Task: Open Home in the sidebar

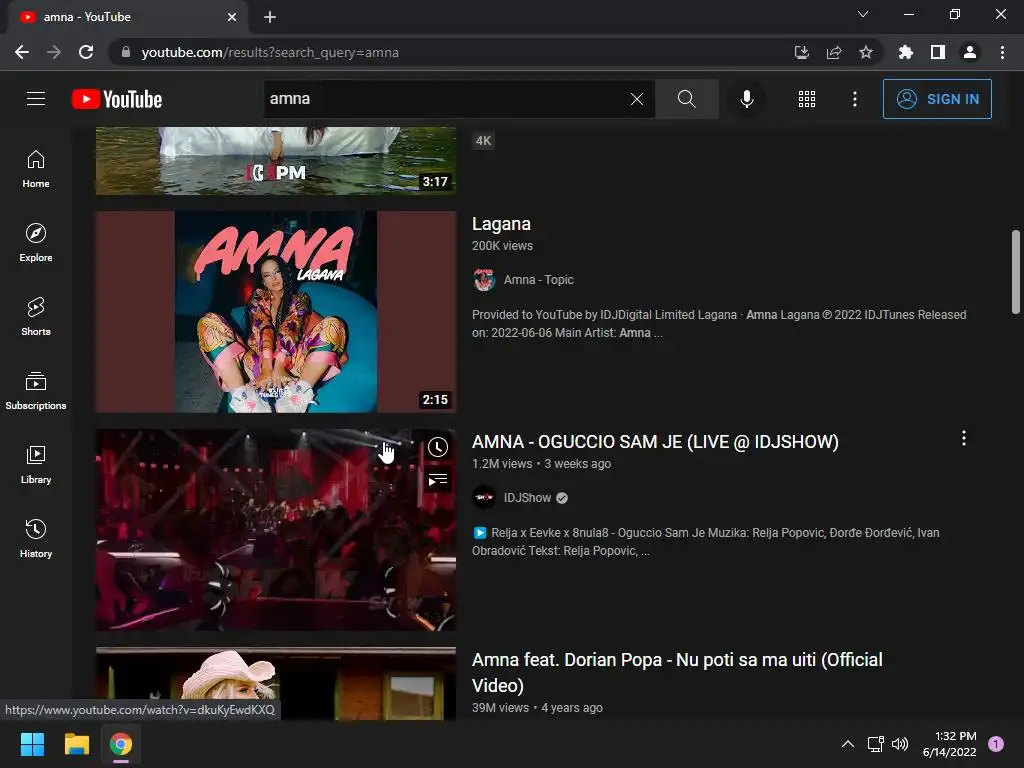Action: (x=36, y=169)
